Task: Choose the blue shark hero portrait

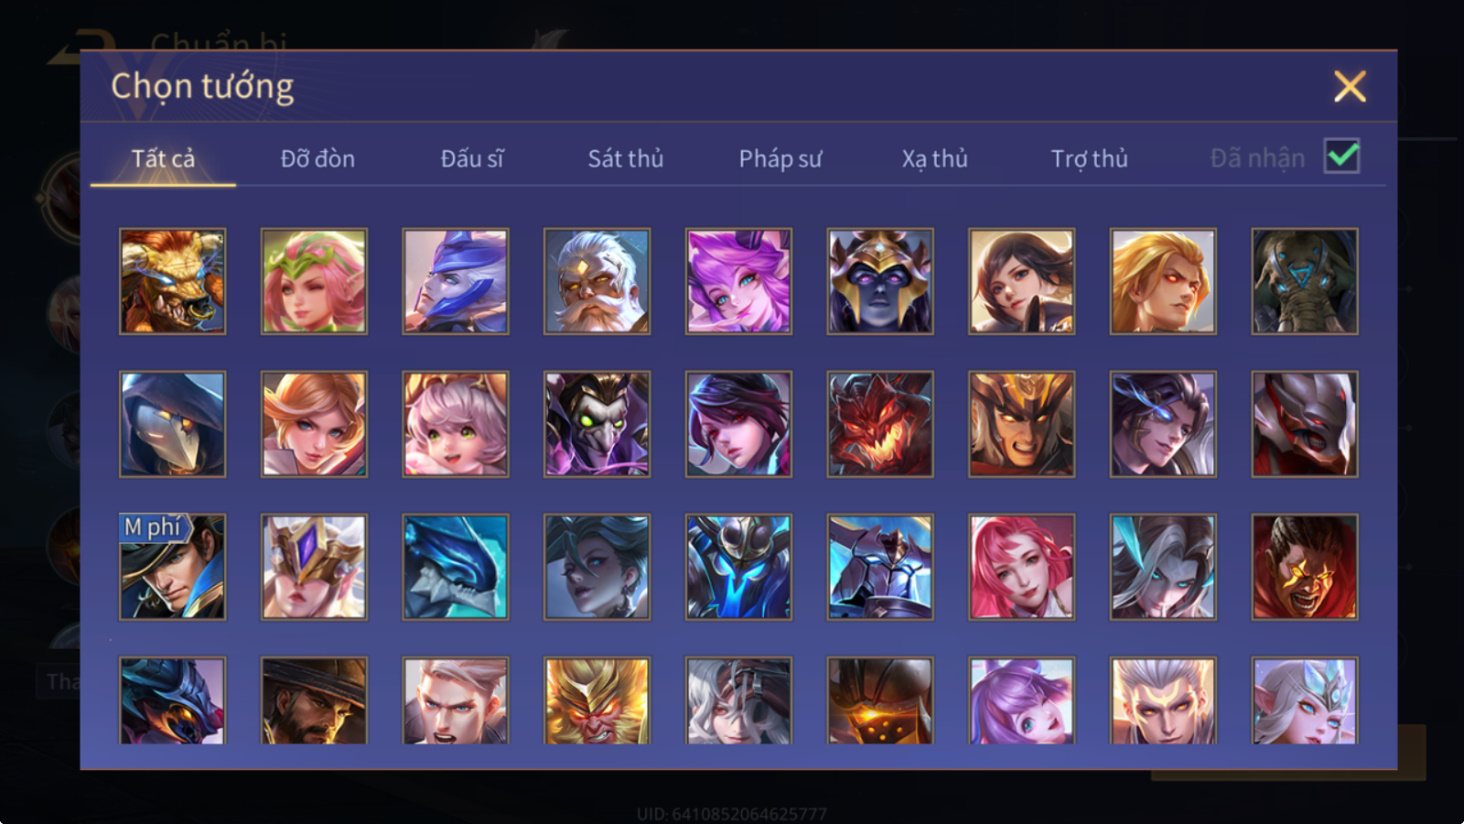Action: (455, 567)
